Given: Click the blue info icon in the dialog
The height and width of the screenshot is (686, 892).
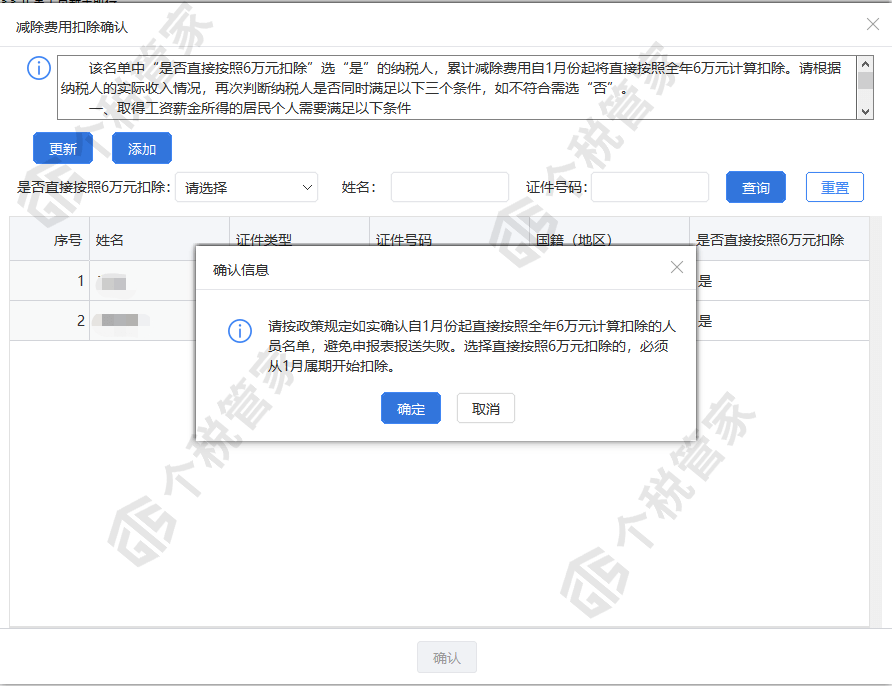Looking at the screenshot, I should (x=240, y=330).
